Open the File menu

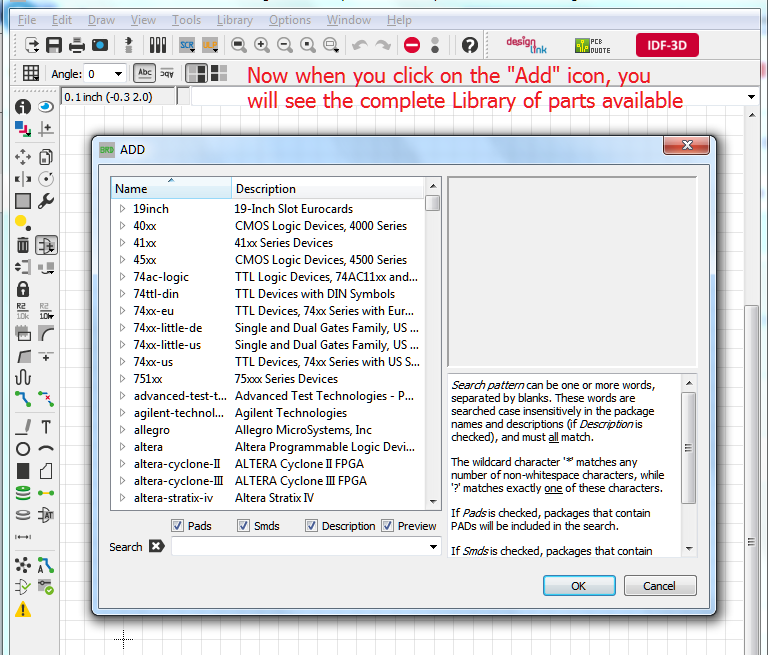coord(27,20)
